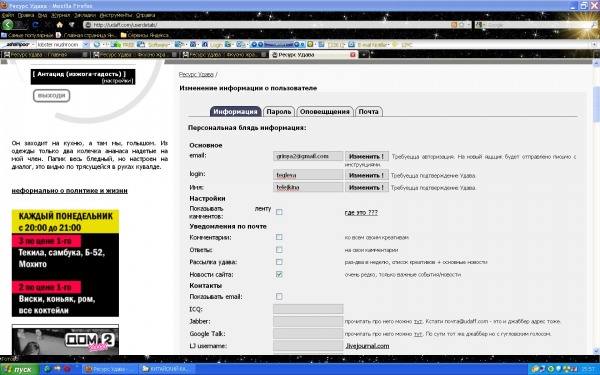Switch to КИТАЙСКИЙ КА... taskbar folder window
The image size is (600, 375).
tap(167, 369)
